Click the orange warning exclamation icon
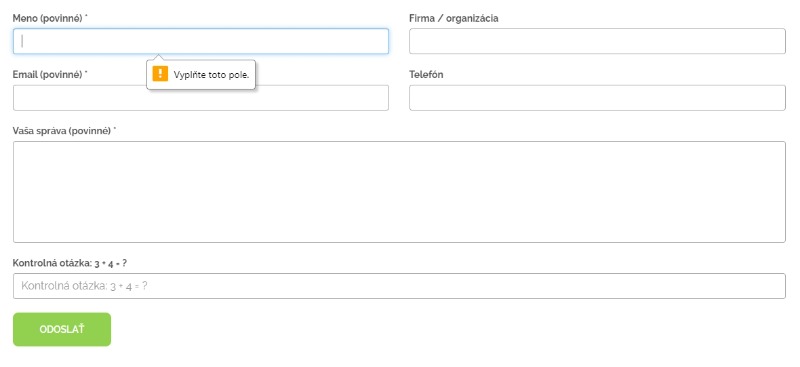Image resolution: width=800 pixels, height=367 pixels. [x=160, y=74]
